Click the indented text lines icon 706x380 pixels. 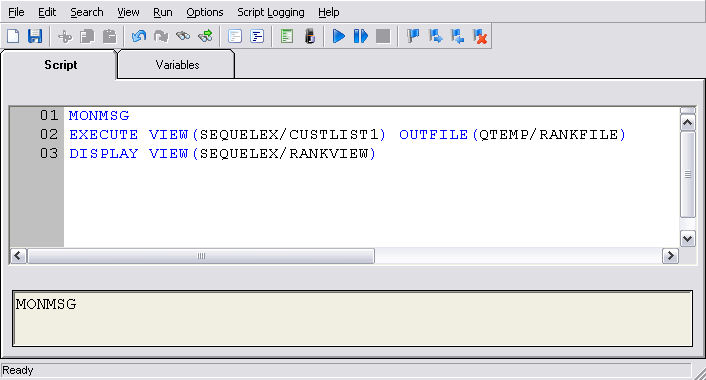point(257,36)
